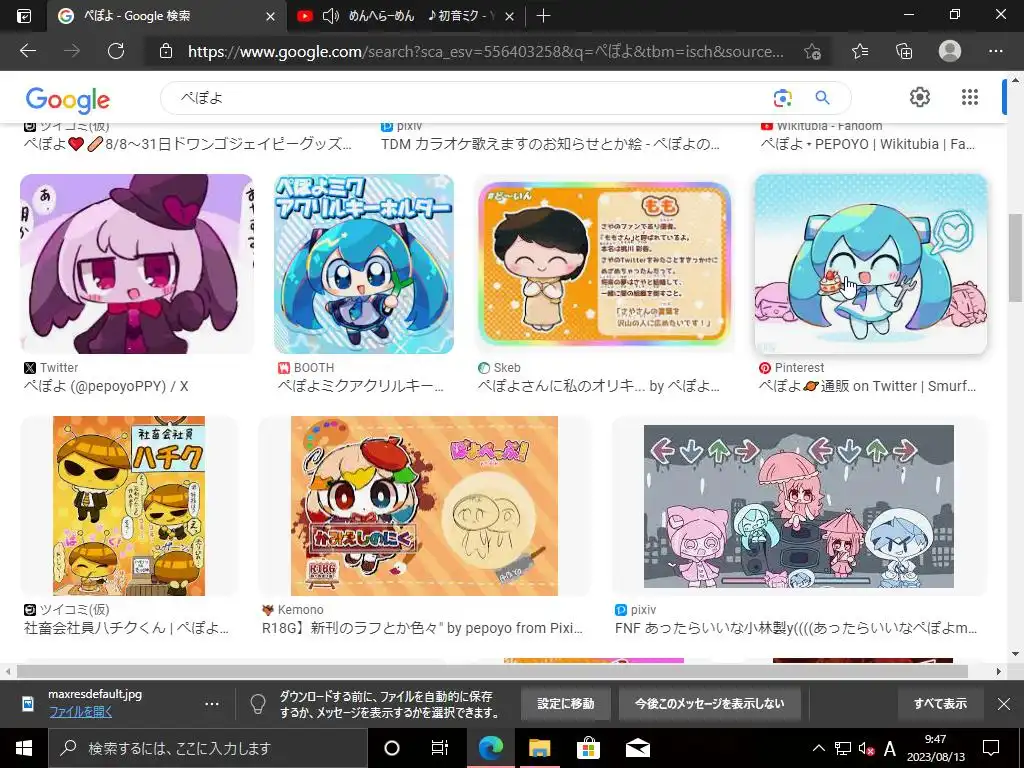Click the scroll right arrow
Viewport: 1024px width, 768px height.
(x=999, y=671)
